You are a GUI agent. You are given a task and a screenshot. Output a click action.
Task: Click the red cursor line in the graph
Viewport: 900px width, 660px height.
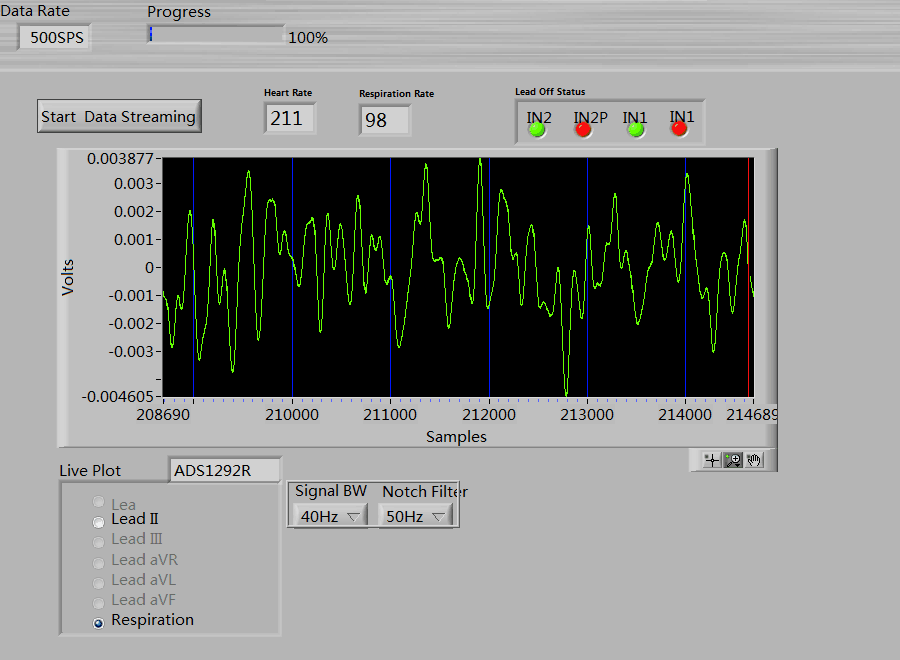click(748, 277)
